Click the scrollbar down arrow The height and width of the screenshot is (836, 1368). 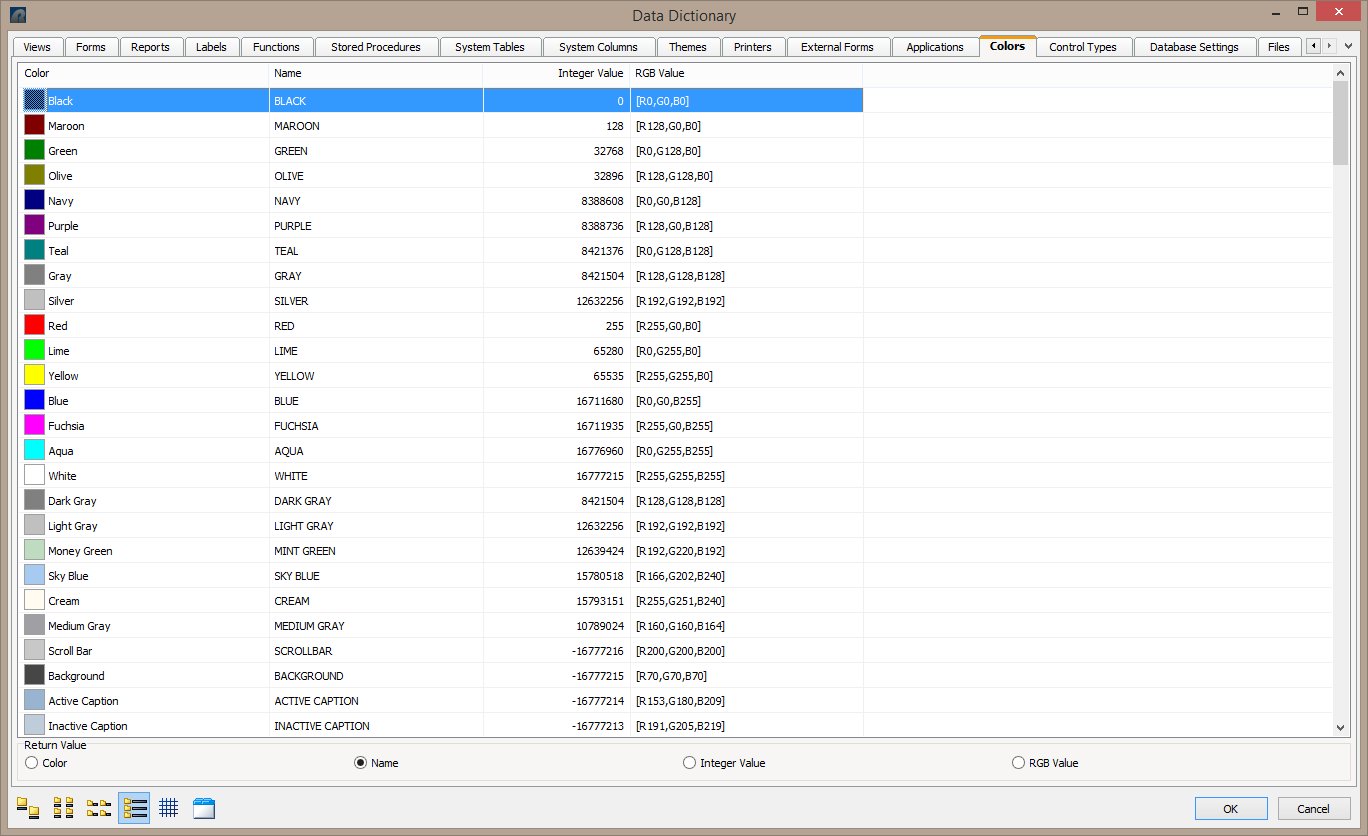click(x=1341, y=728)
